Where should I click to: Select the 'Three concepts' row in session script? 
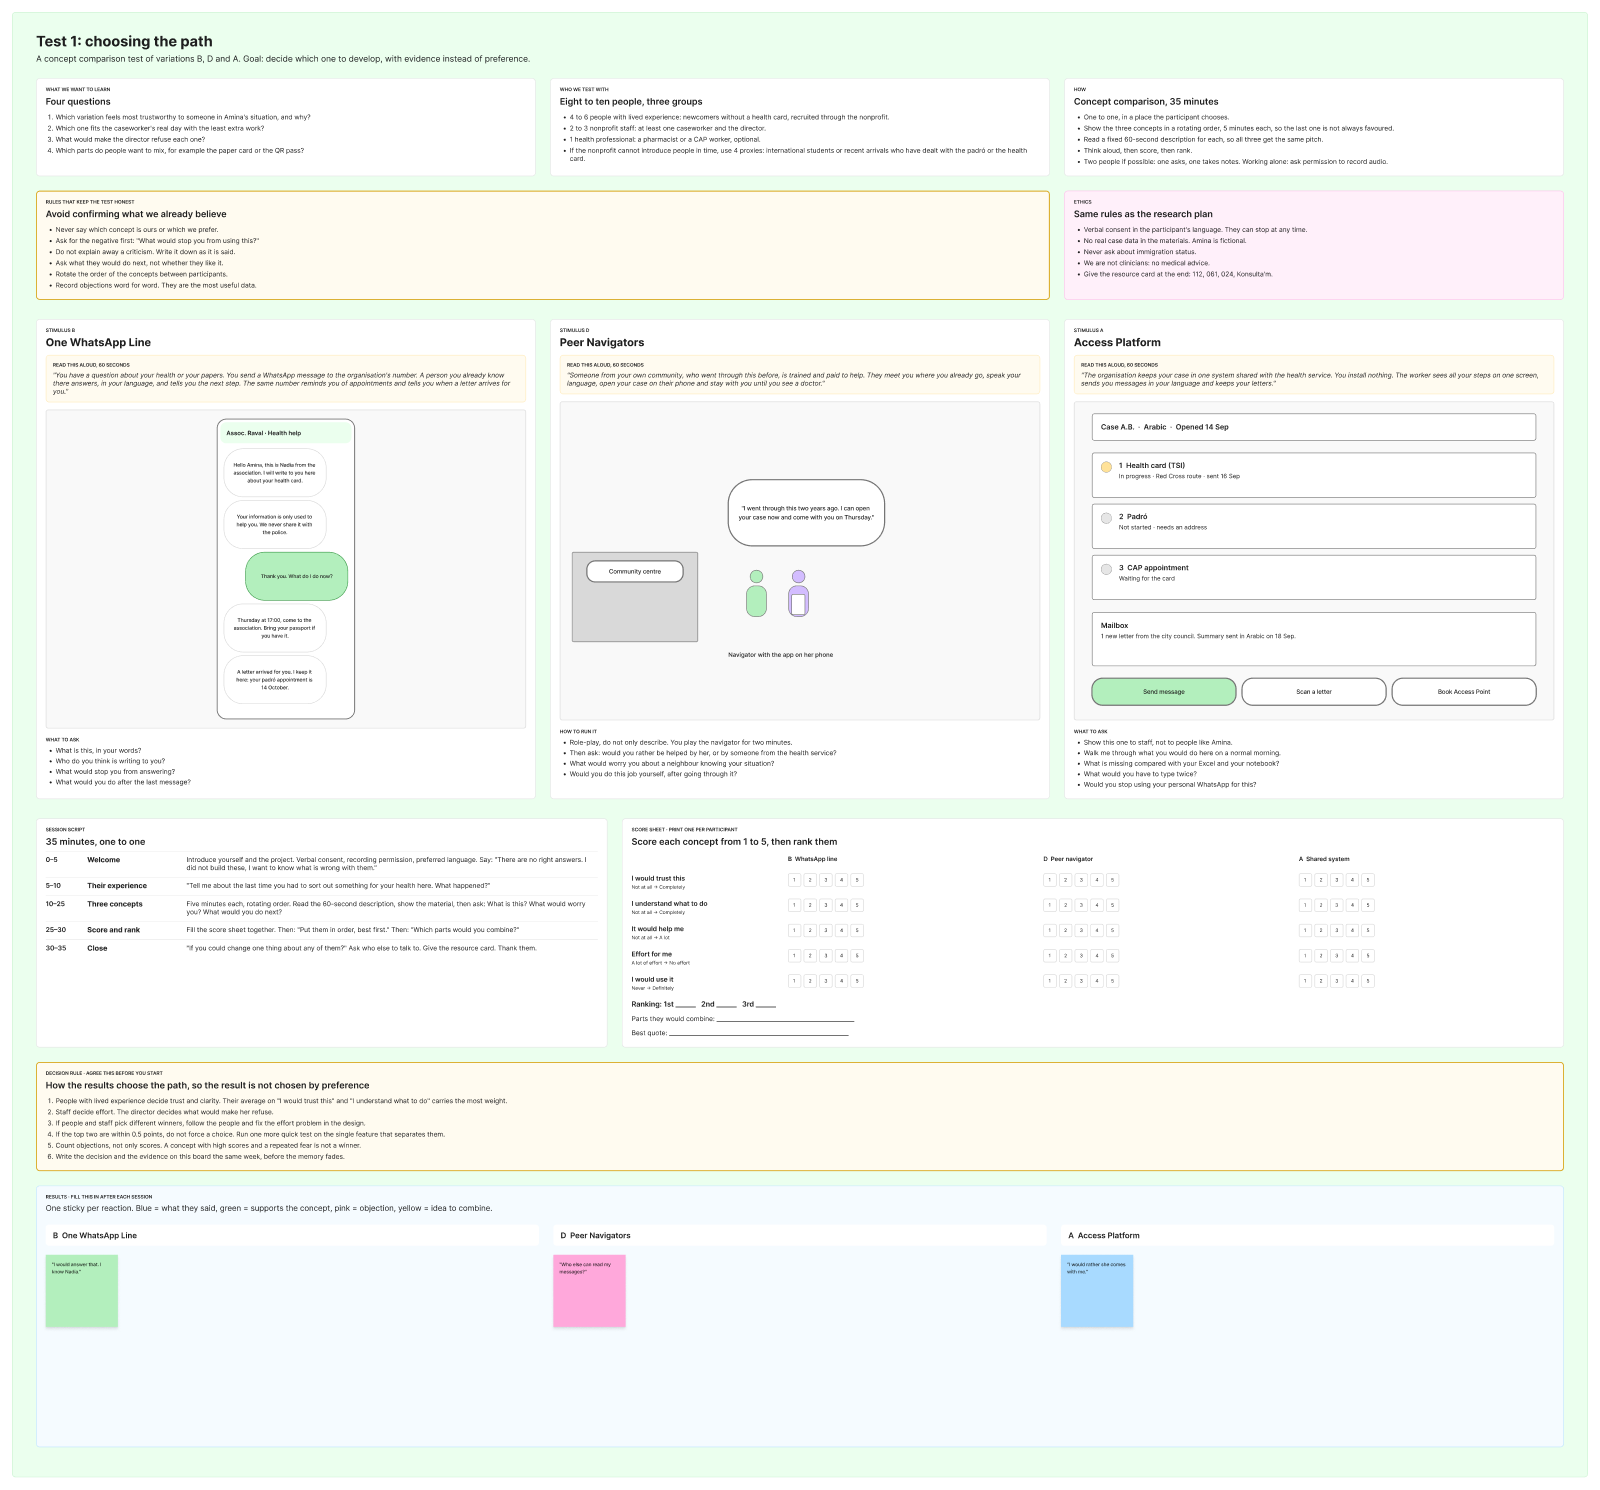point(321,908)
